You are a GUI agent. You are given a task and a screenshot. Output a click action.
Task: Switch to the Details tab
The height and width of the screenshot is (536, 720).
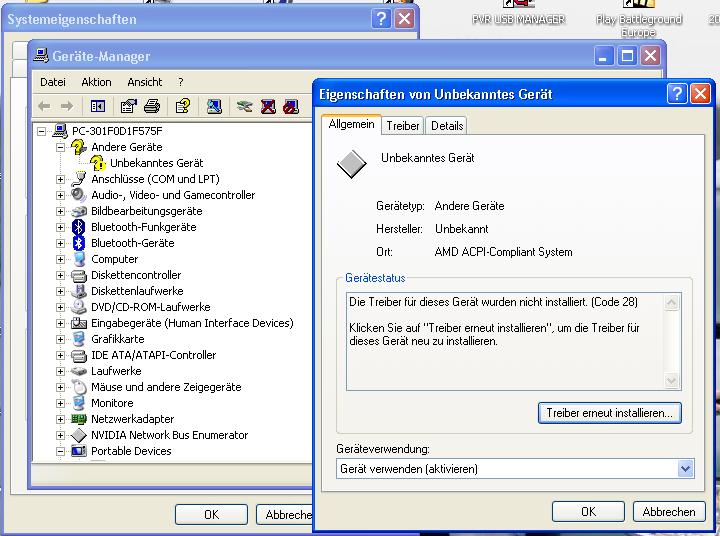click(447, 126)
